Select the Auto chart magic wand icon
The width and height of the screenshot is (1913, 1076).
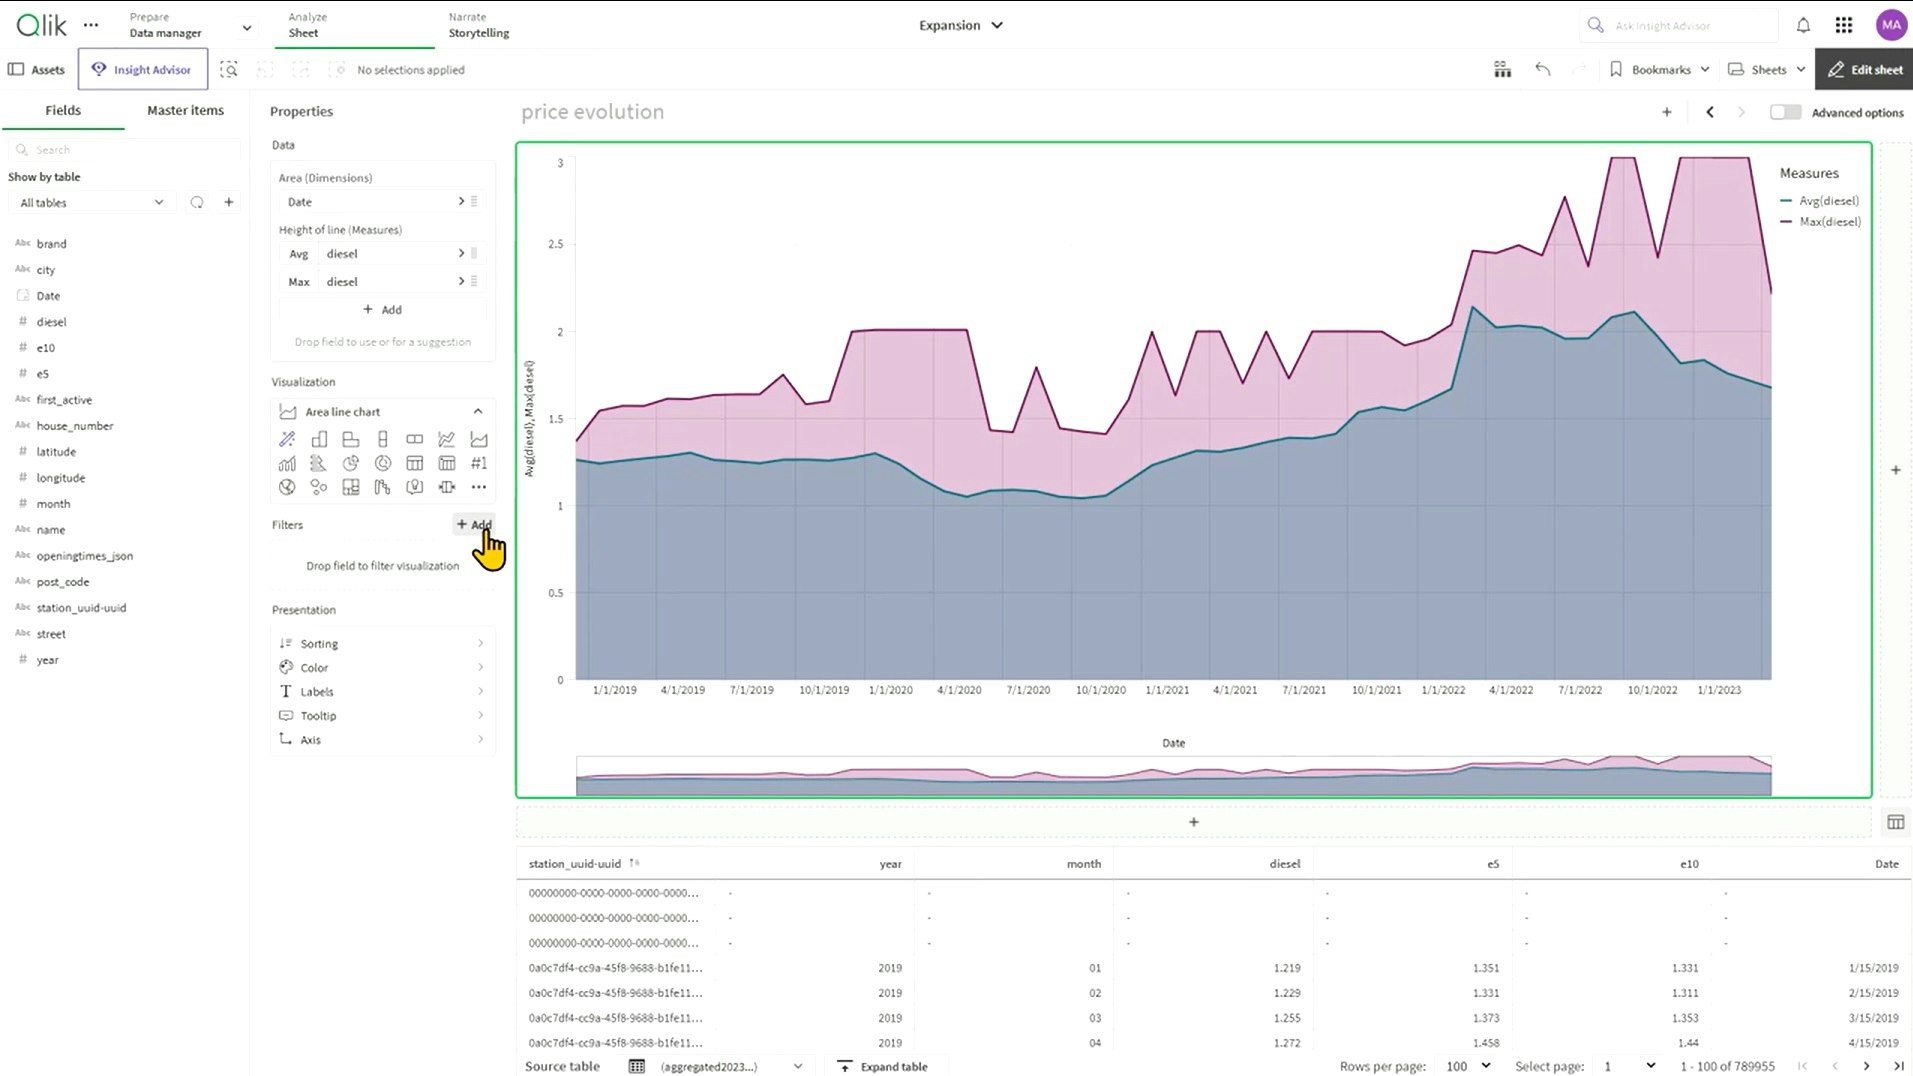coord(287,439)
